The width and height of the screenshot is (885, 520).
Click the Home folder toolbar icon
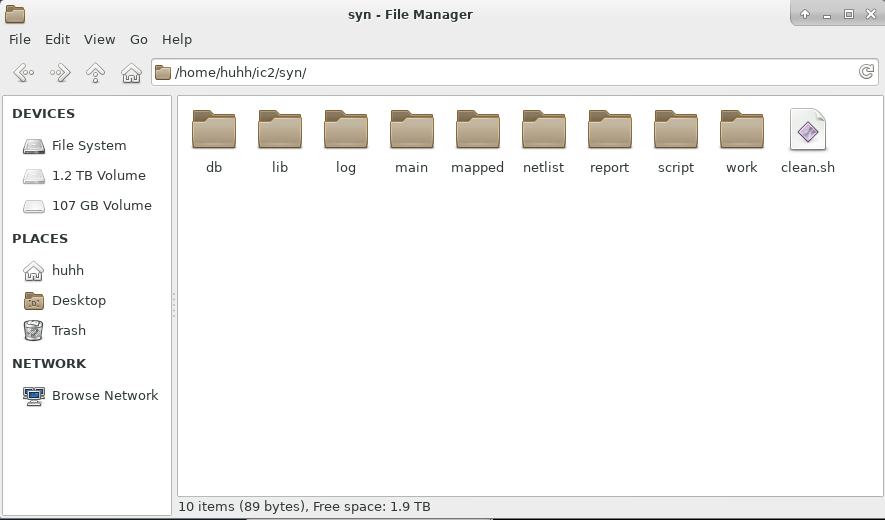point(131,73)
